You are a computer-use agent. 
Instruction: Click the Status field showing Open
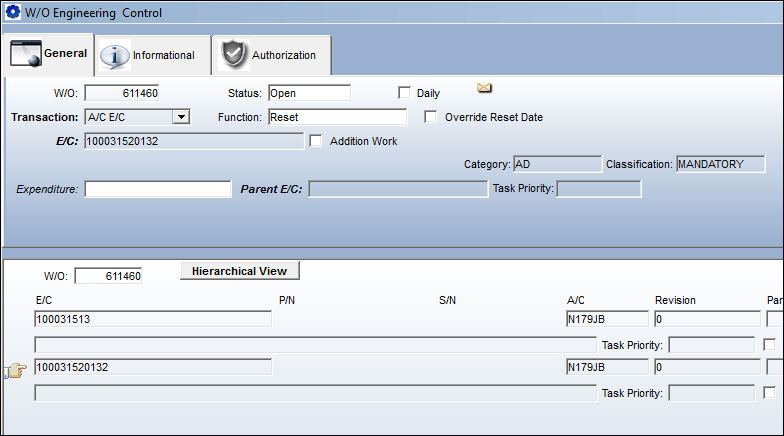(x=309, y=93)
